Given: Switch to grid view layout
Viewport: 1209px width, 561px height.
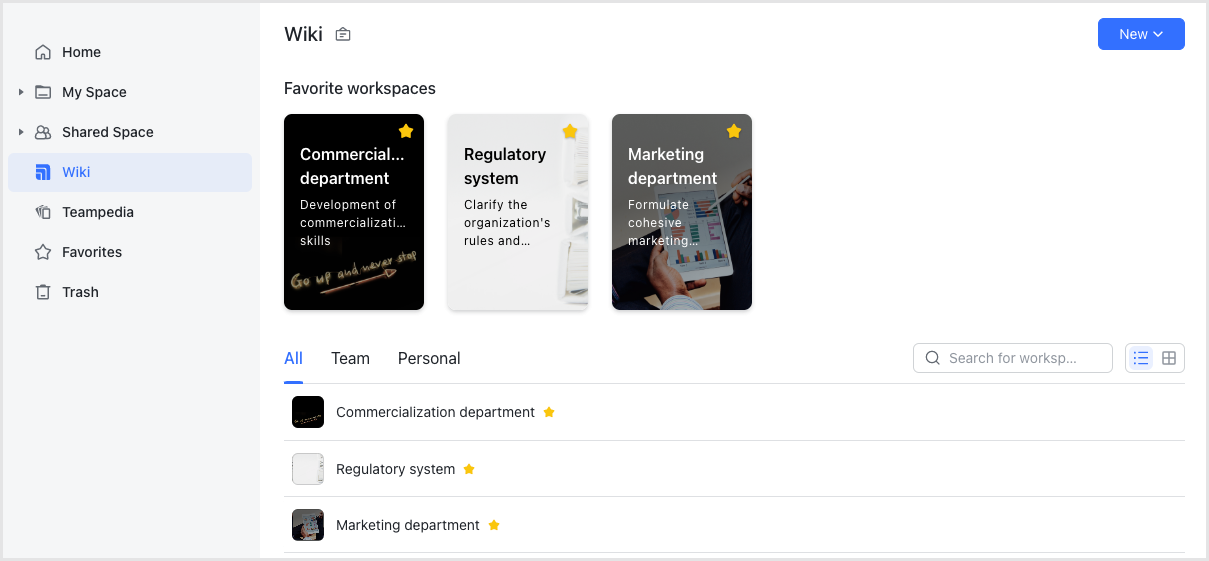Looking at the screenshot, I should click(x=1169, y=358).
